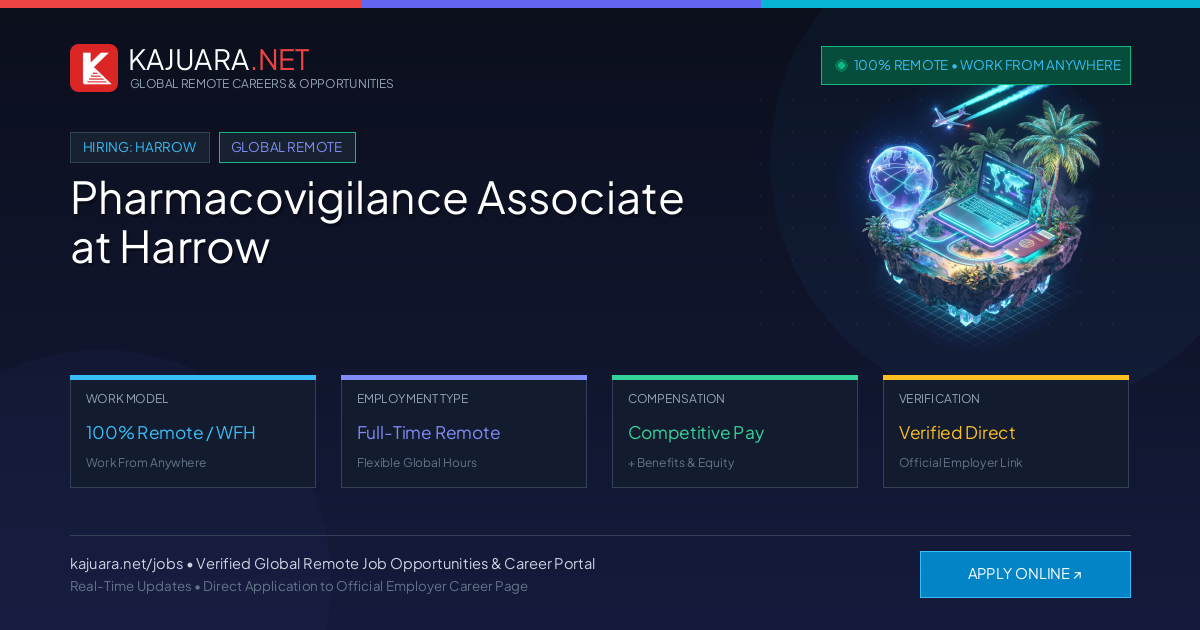Screen dimensions: 1200x630
Task: Click the Global Remote Careers & Opportunities tagline
Action: (262, 84)
